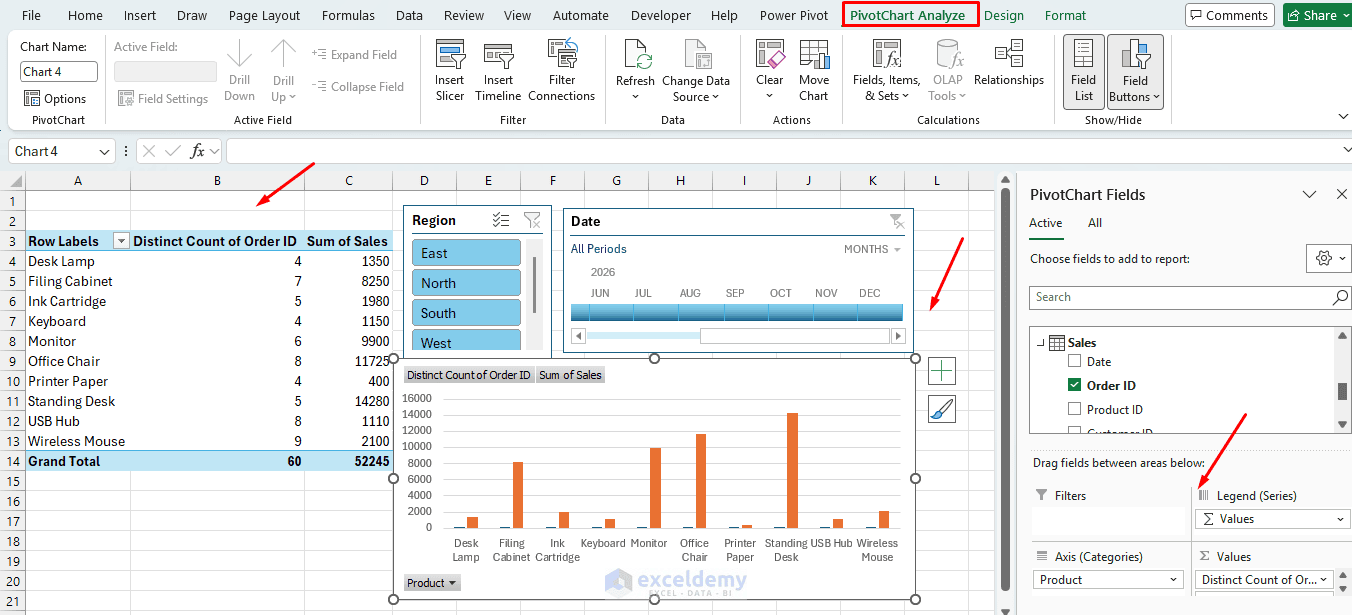1352x615 pixels.
Task: Click the Refresh icon
Action: pyautogui.click(x=635, y=55)
